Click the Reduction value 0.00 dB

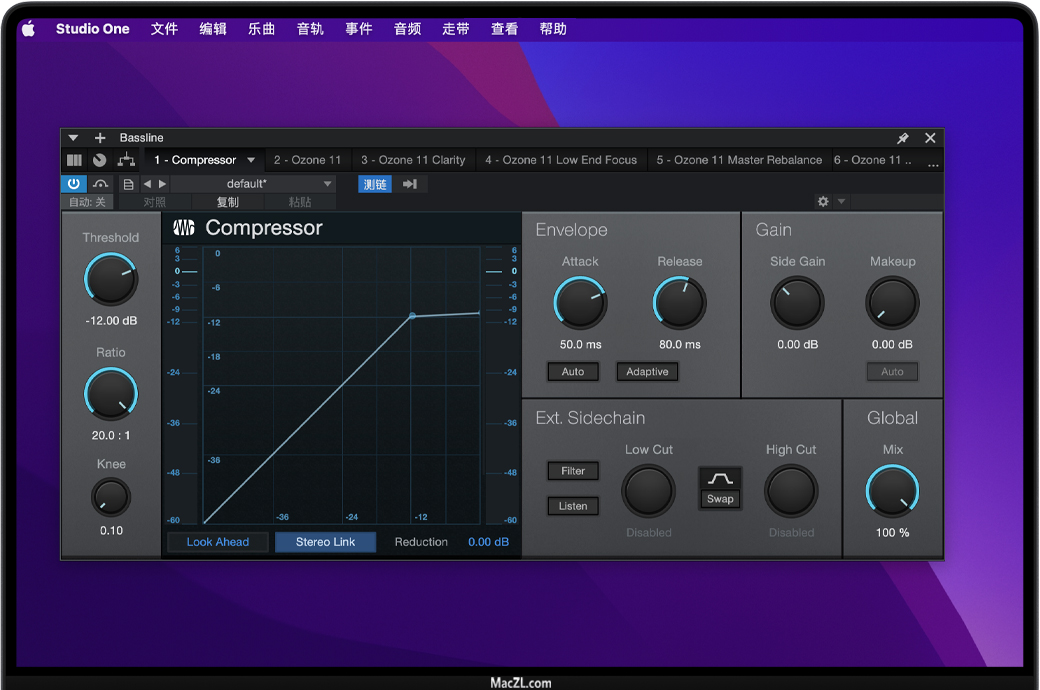point(488,542)
